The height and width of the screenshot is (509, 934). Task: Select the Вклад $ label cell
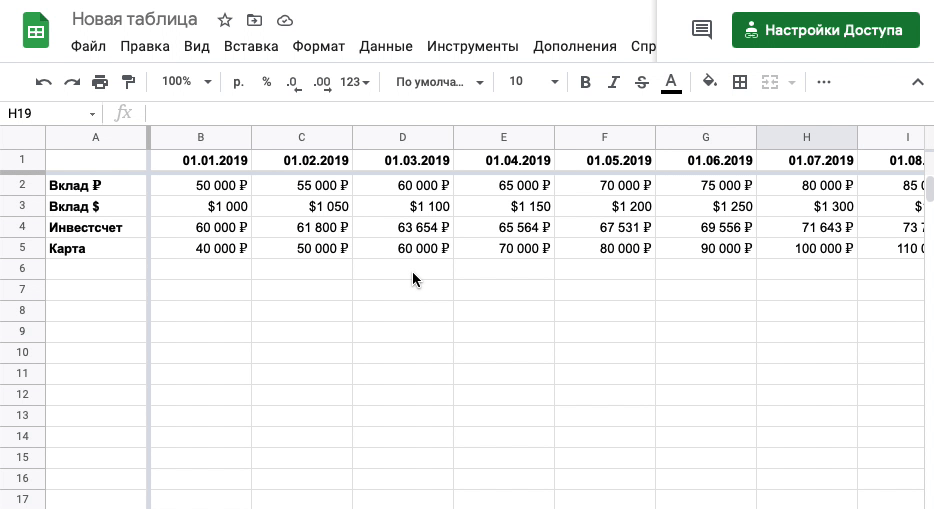96,207
